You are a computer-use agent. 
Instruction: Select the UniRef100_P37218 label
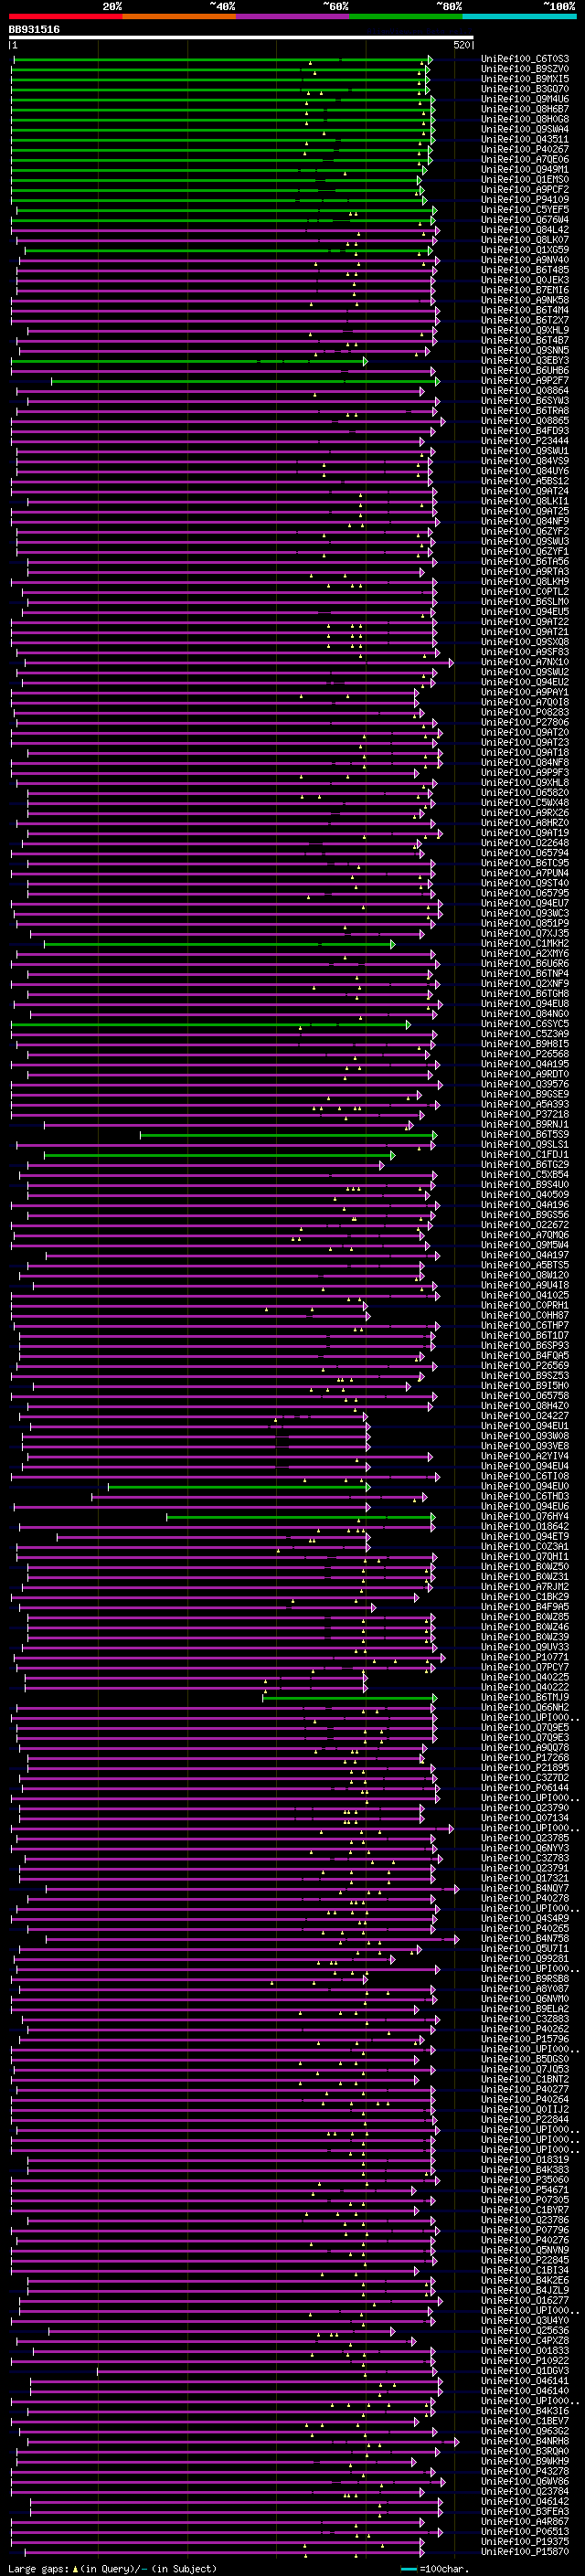coord(525,1114)
